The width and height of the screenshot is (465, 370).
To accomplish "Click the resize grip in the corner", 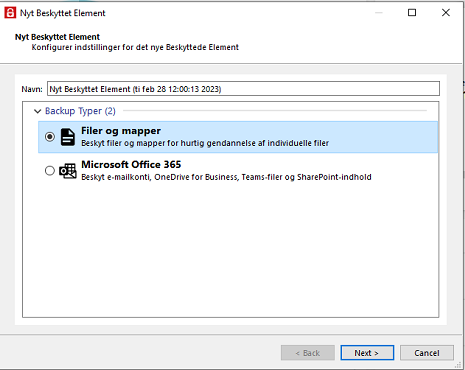I will [459, 365].
